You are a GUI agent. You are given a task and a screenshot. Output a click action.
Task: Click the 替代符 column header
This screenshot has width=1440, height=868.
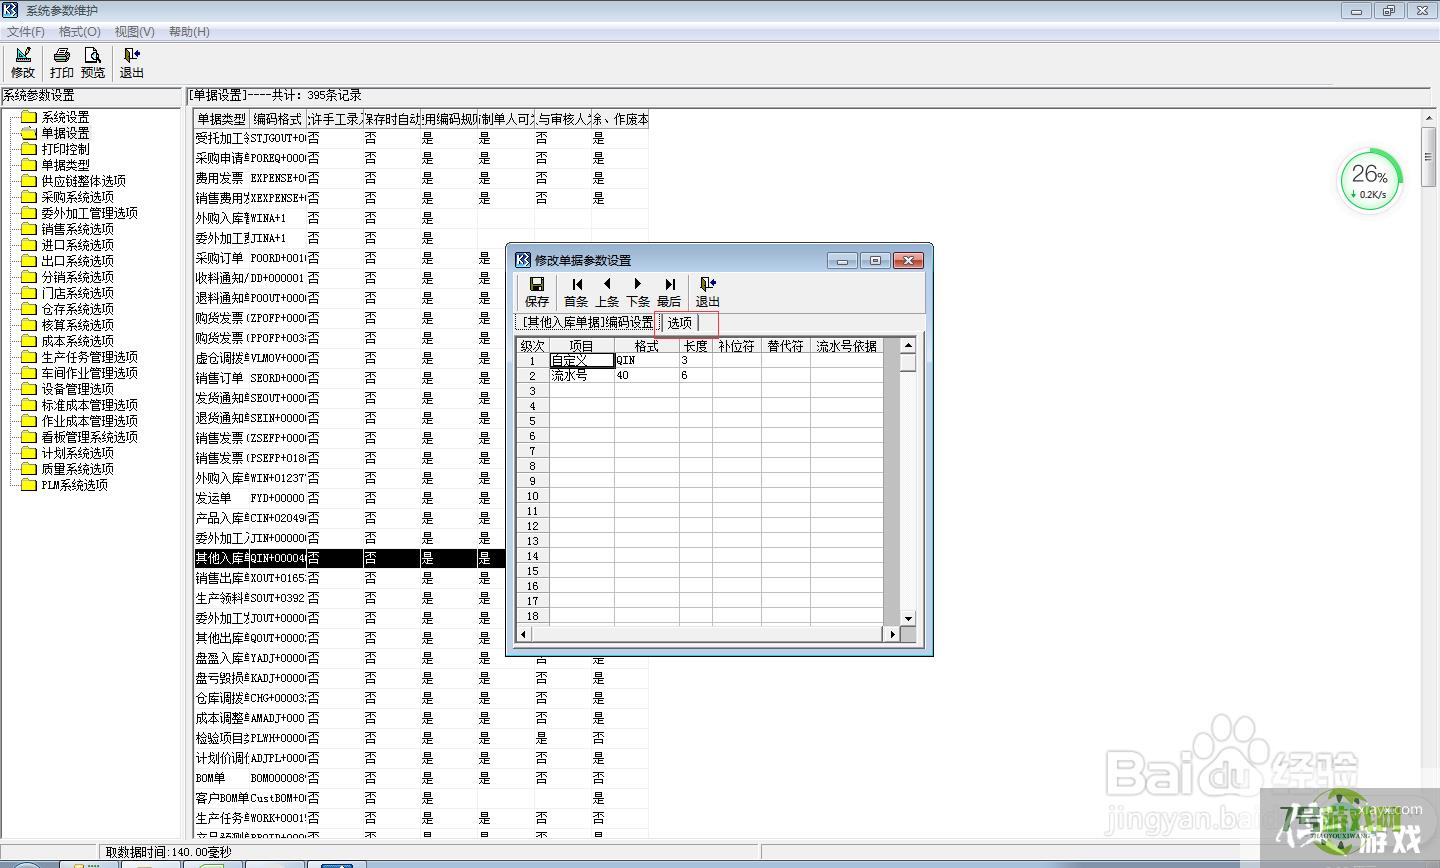tap(786, 346)
